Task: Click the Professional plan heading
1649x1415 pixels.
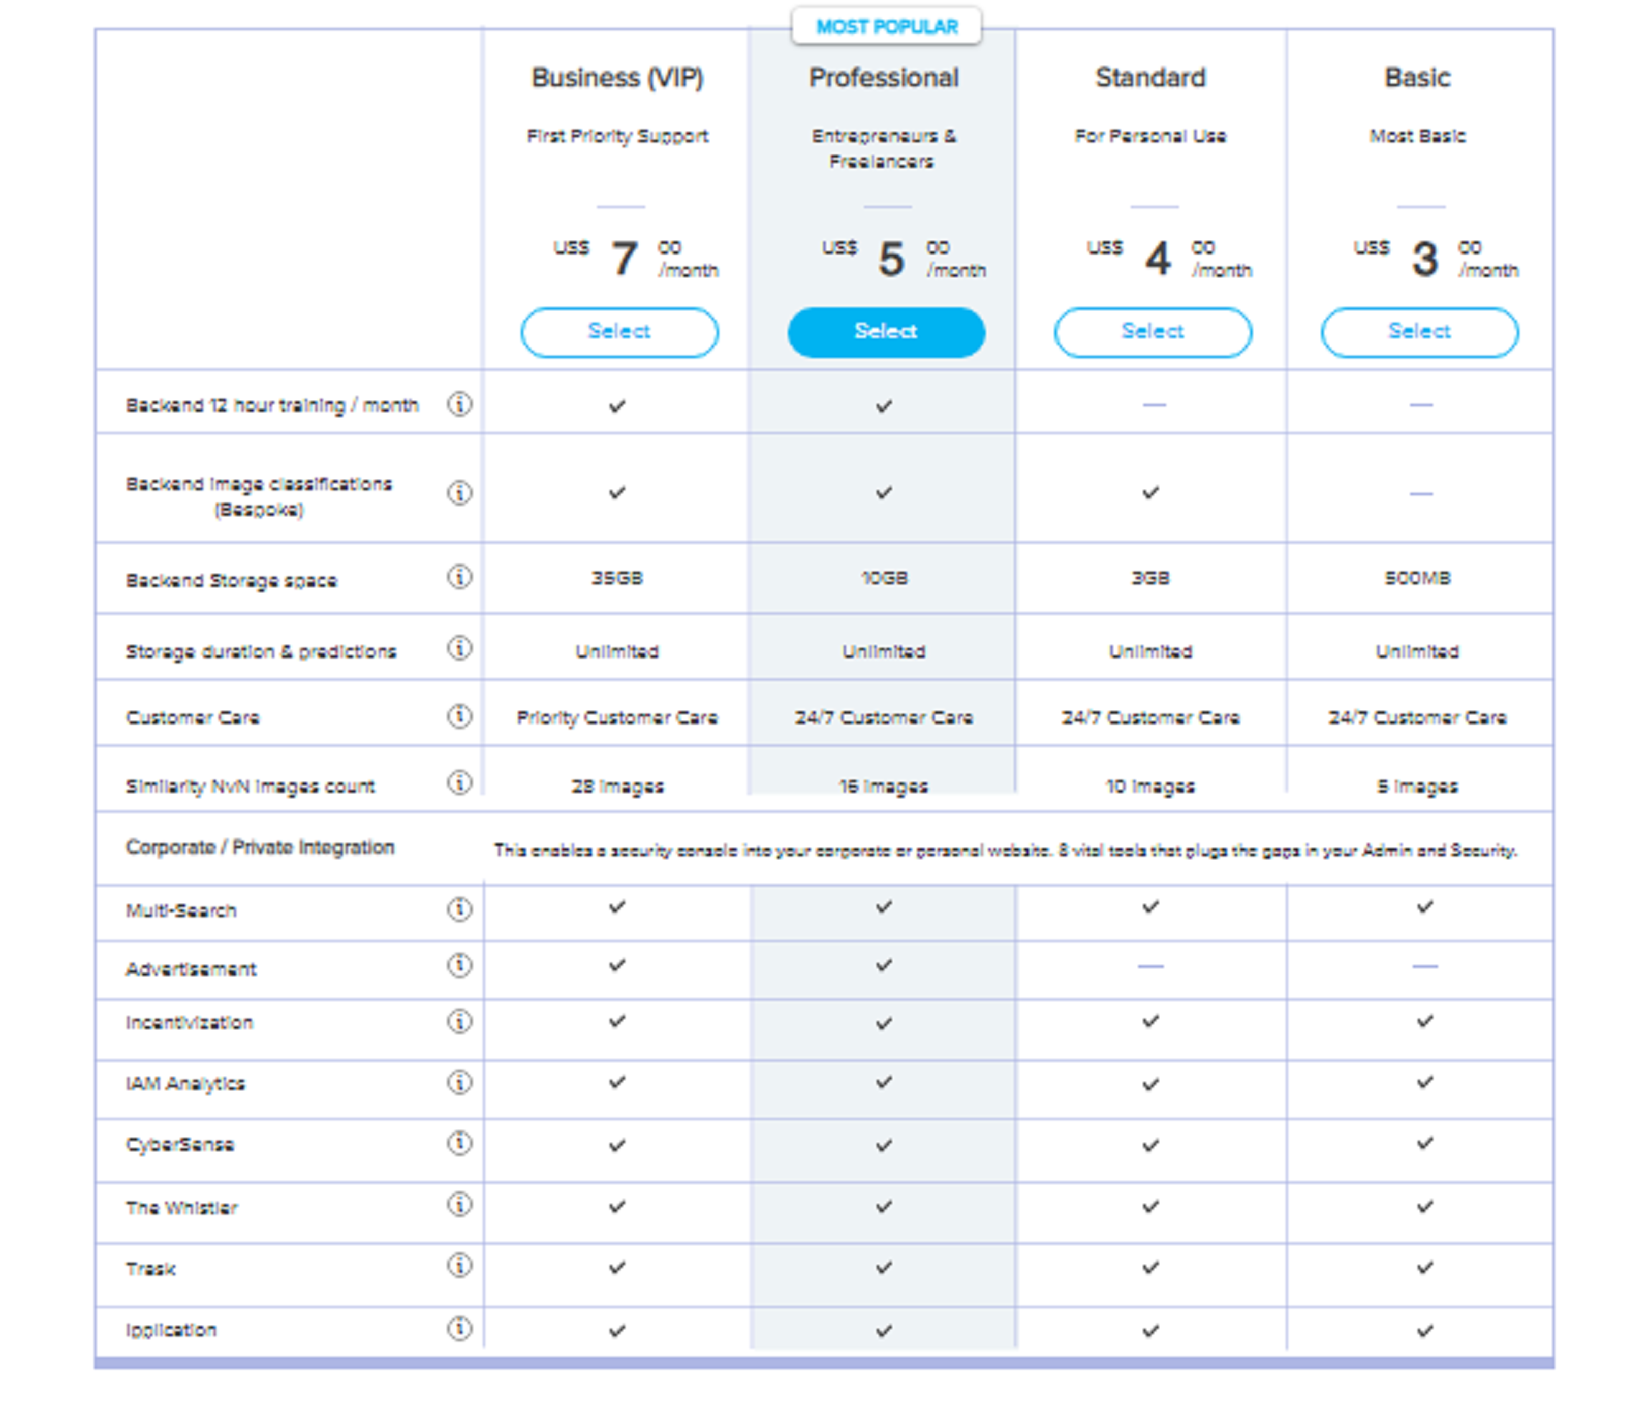Action: pyautogui.click(x=884, y=78)
